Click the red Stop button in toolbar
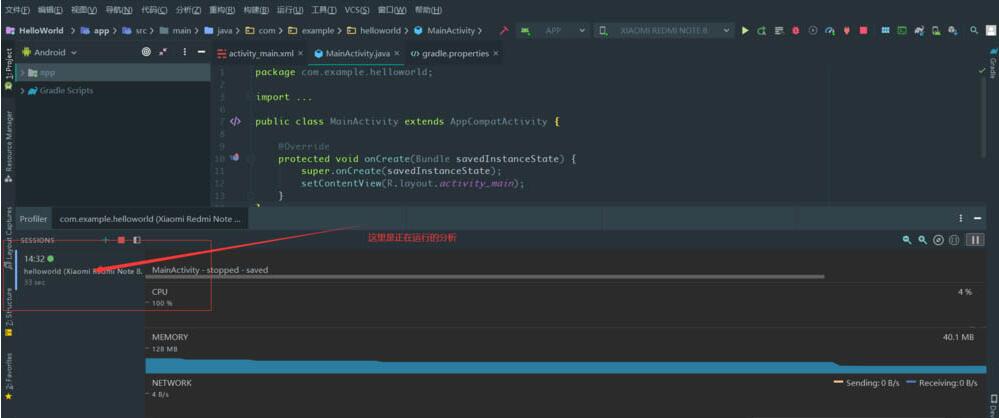999x418 pixels. (864, 31)
